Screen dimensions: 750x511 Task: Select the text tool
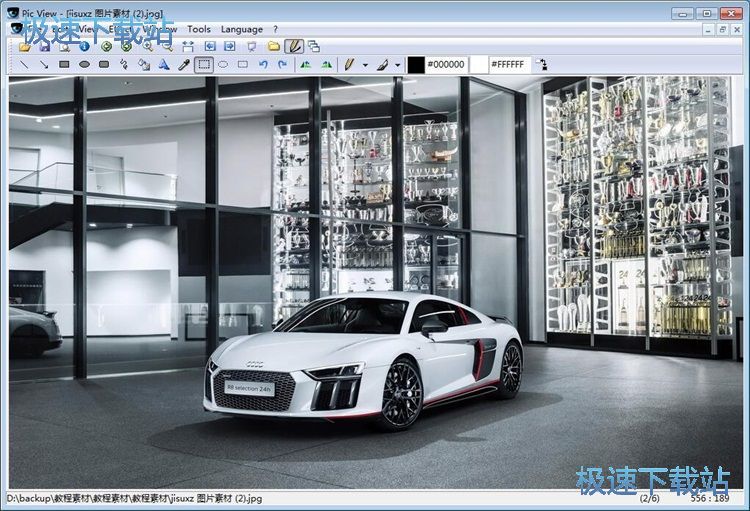click(163, 64)
